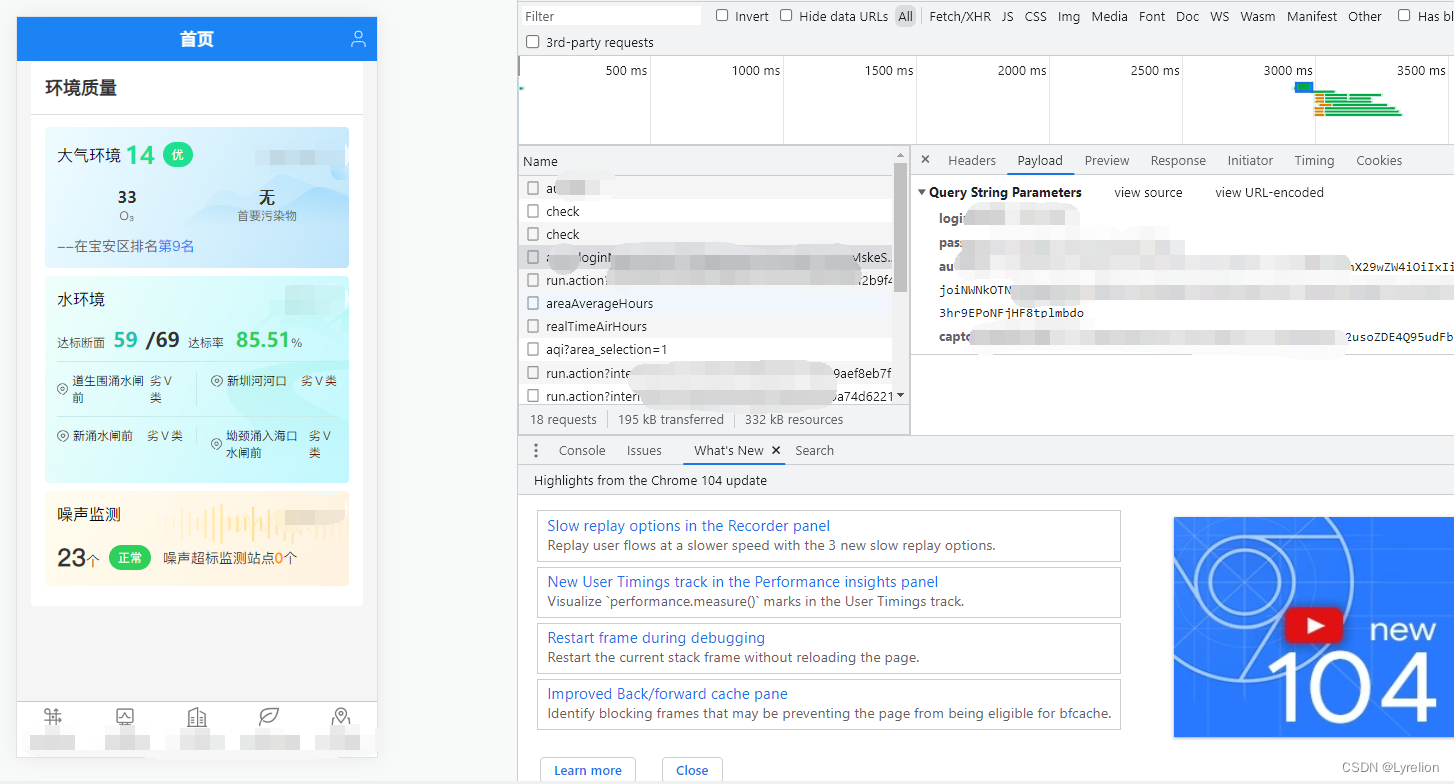This screenshot has width=1454, height=784.
Task: Open Restart frame during debugging link
Action: [656, 638]
